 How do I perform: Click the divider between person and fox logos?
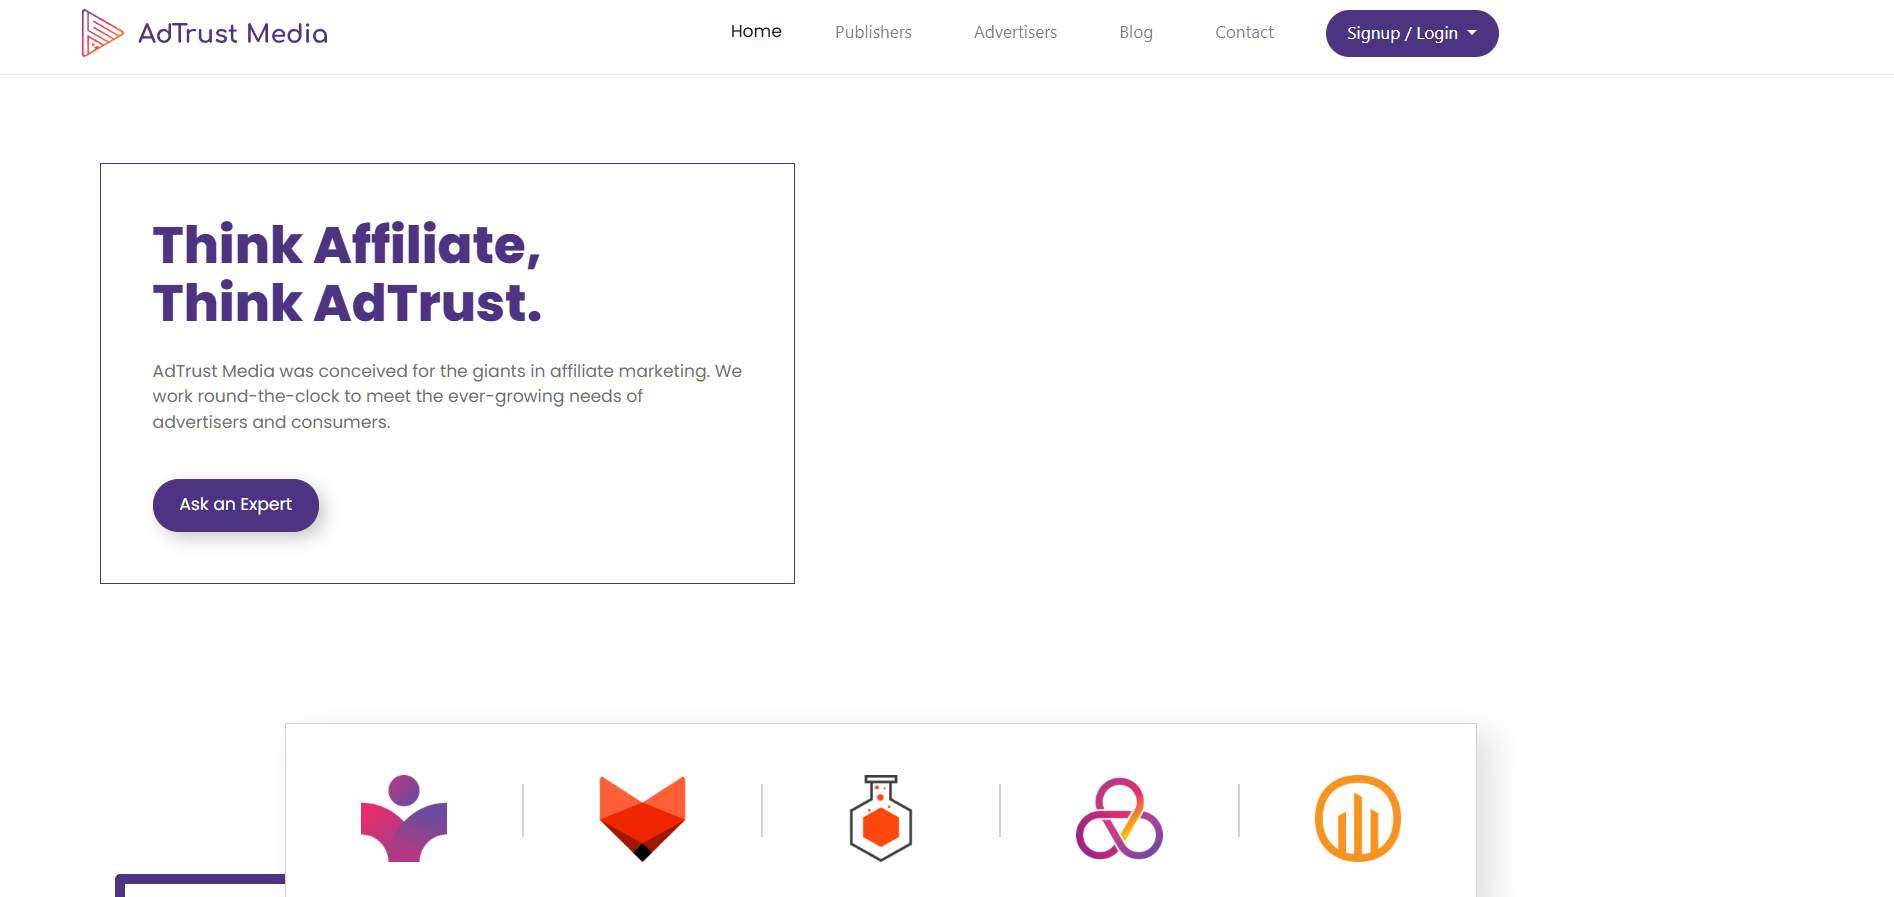(x=523, y=810)
